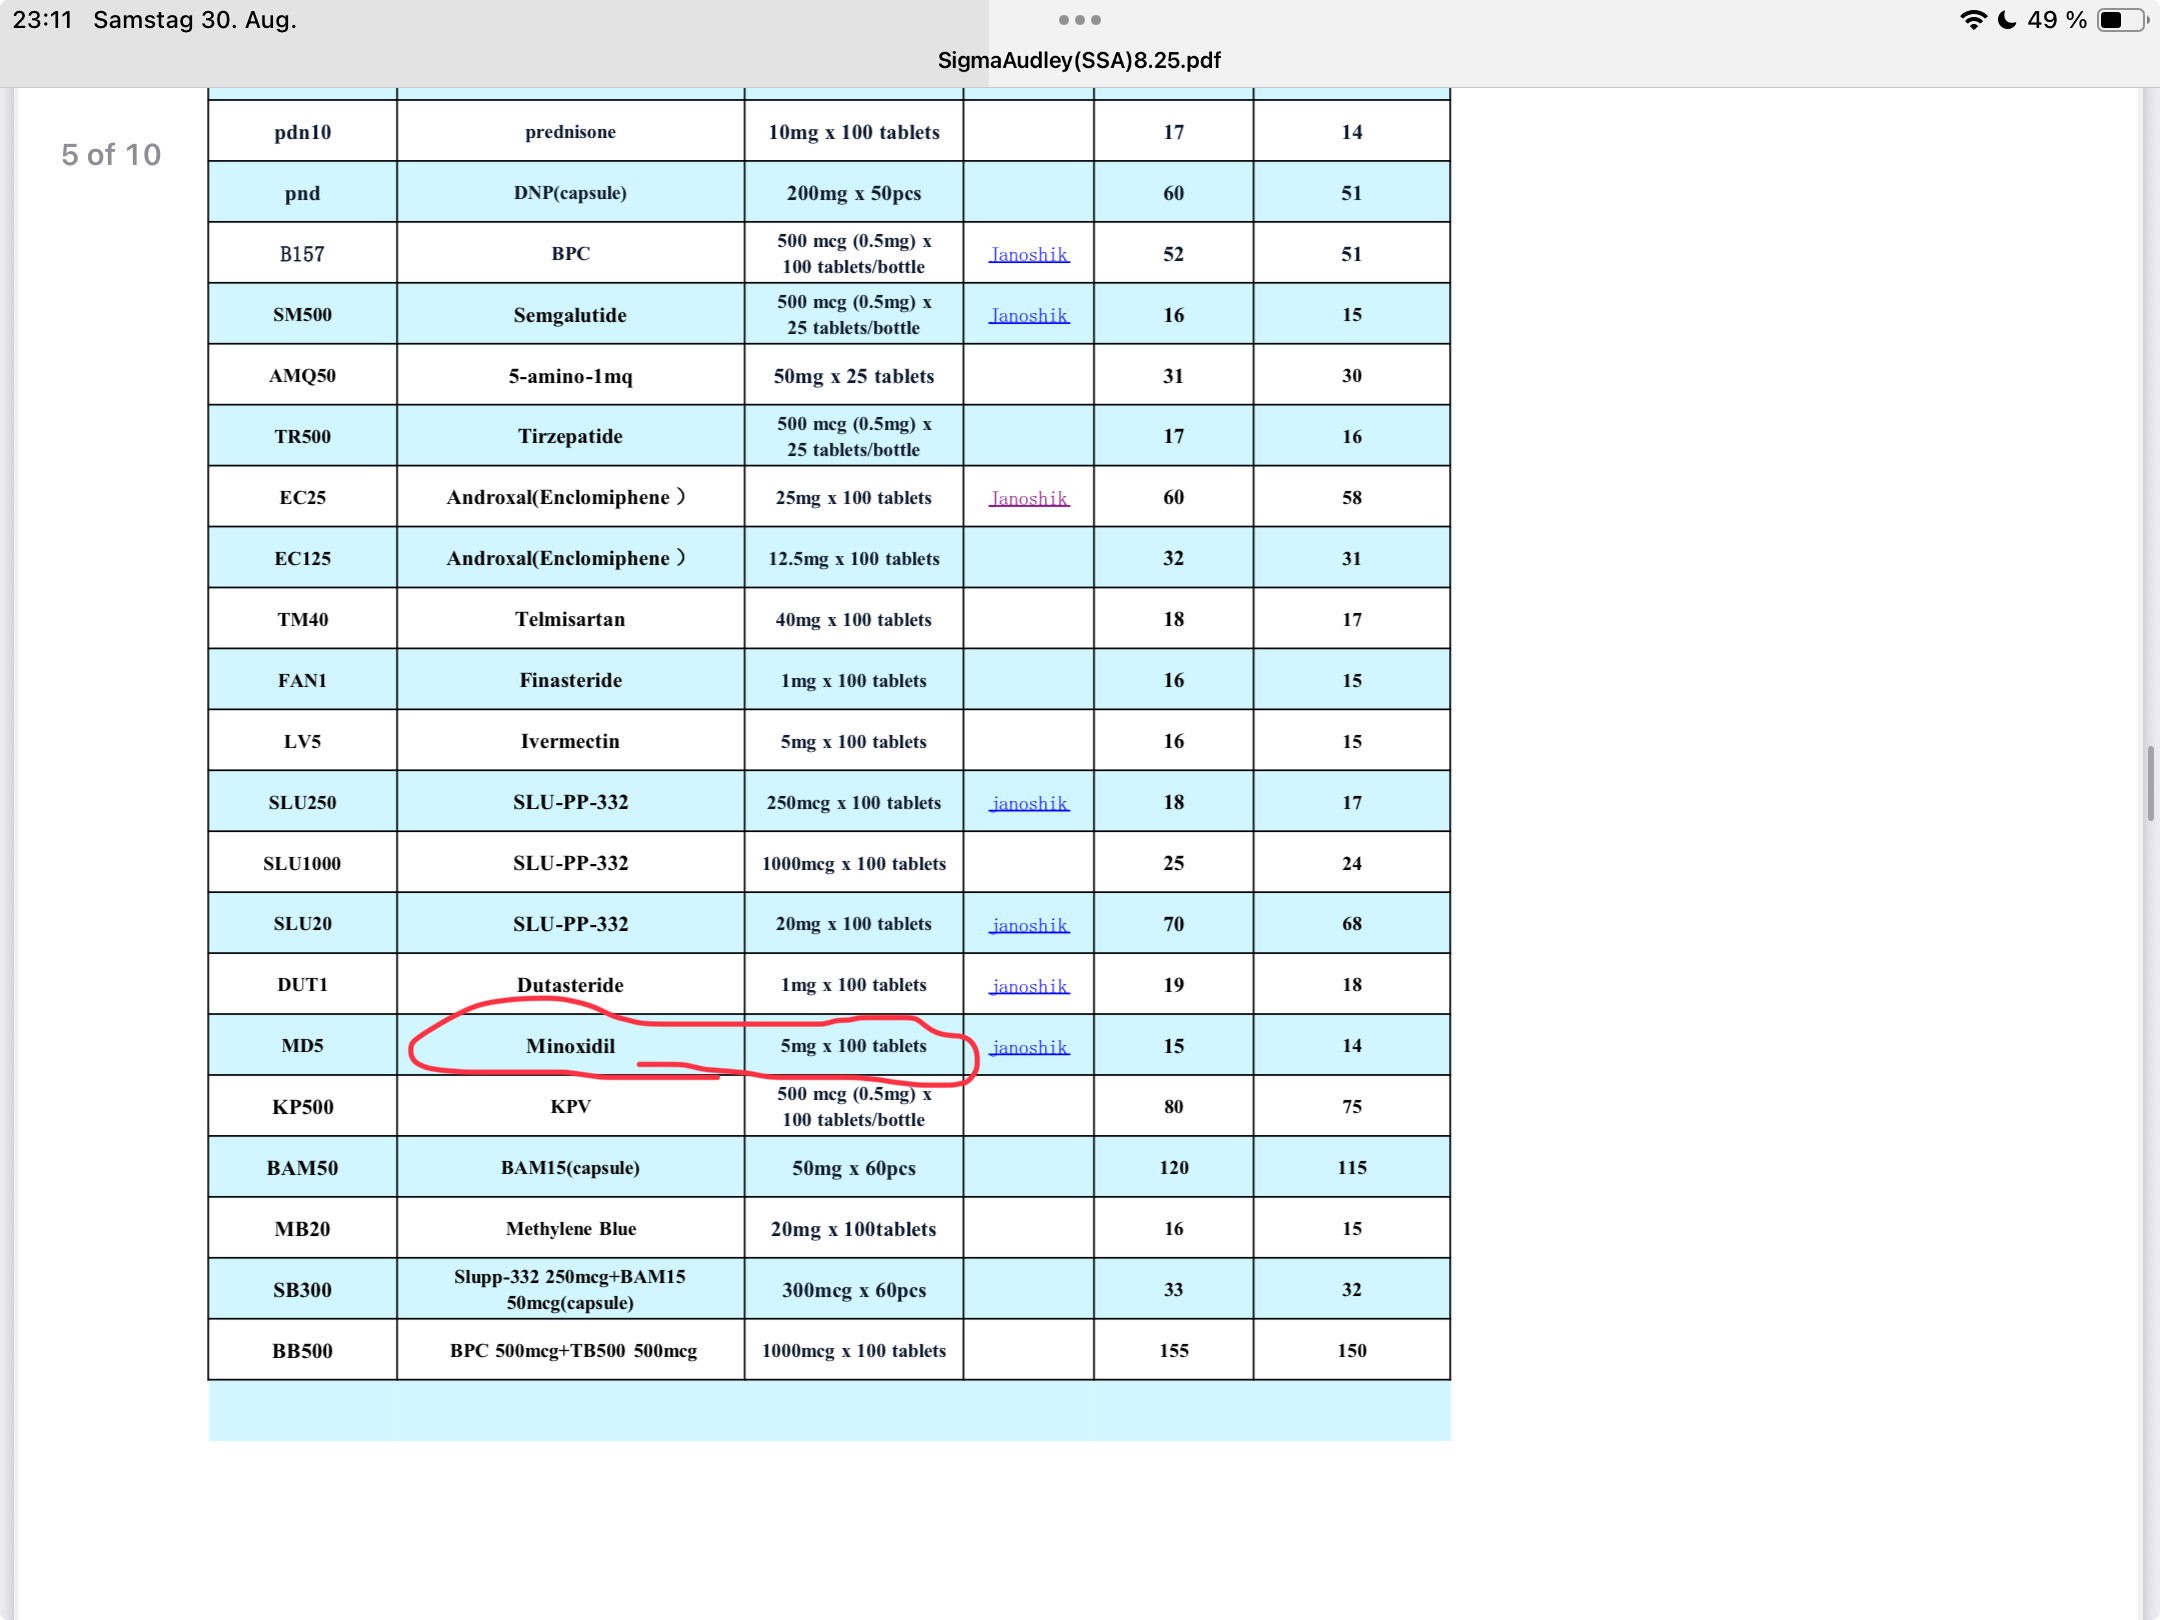This screenshot has width=2160, height=1620.
Task: Select the 'pdn10' code cell
Action: [x=302, y=131]
